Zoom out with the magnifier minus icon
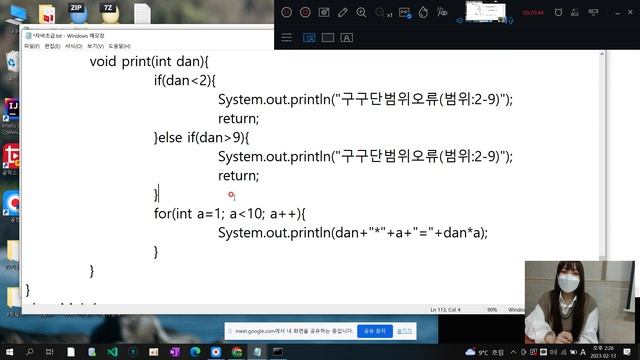This screenshot has height=360, width=640. click(380, 13)
